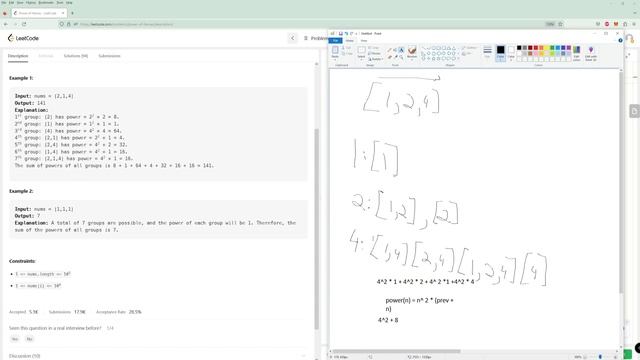Select the Eraser tool in Paint
Viewport: 640px width, 360px height.
389,57
